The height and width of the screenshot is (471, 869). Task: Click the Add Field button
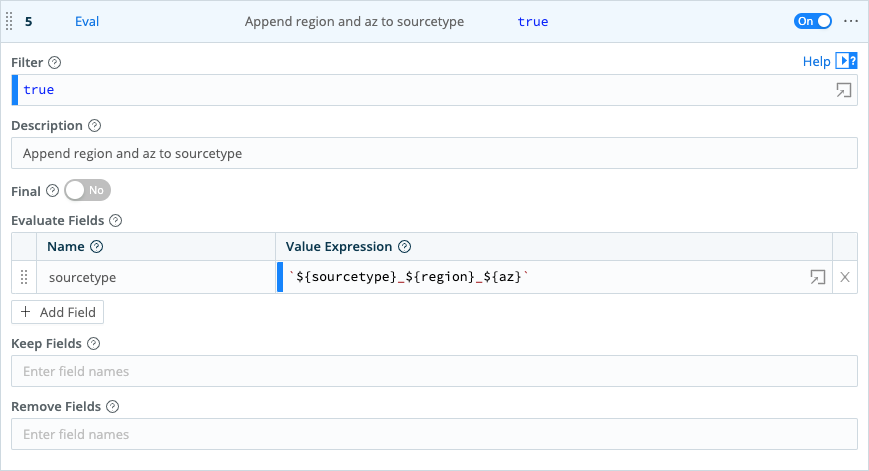click(58, 312)
